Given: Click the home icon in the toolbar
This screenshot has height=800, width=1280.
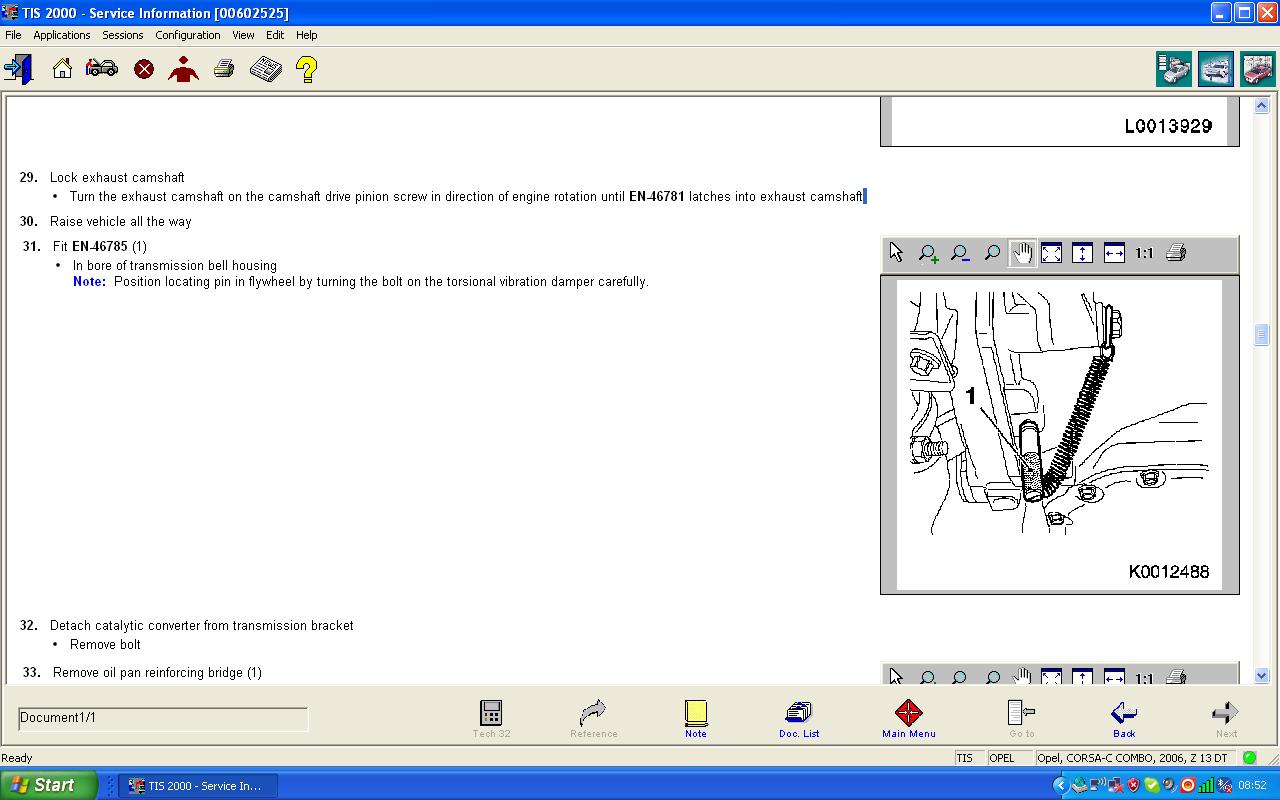Looking at the screenshot, I should click(x=62, y=69).
